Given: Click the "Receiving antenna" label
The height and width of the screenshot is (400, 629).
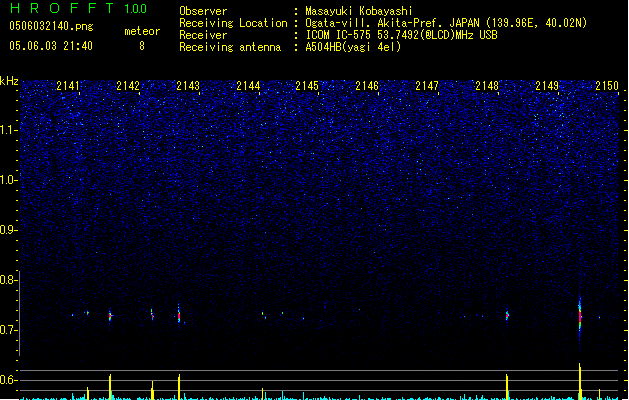Looking at the screenshot, I should pos(230,47).
